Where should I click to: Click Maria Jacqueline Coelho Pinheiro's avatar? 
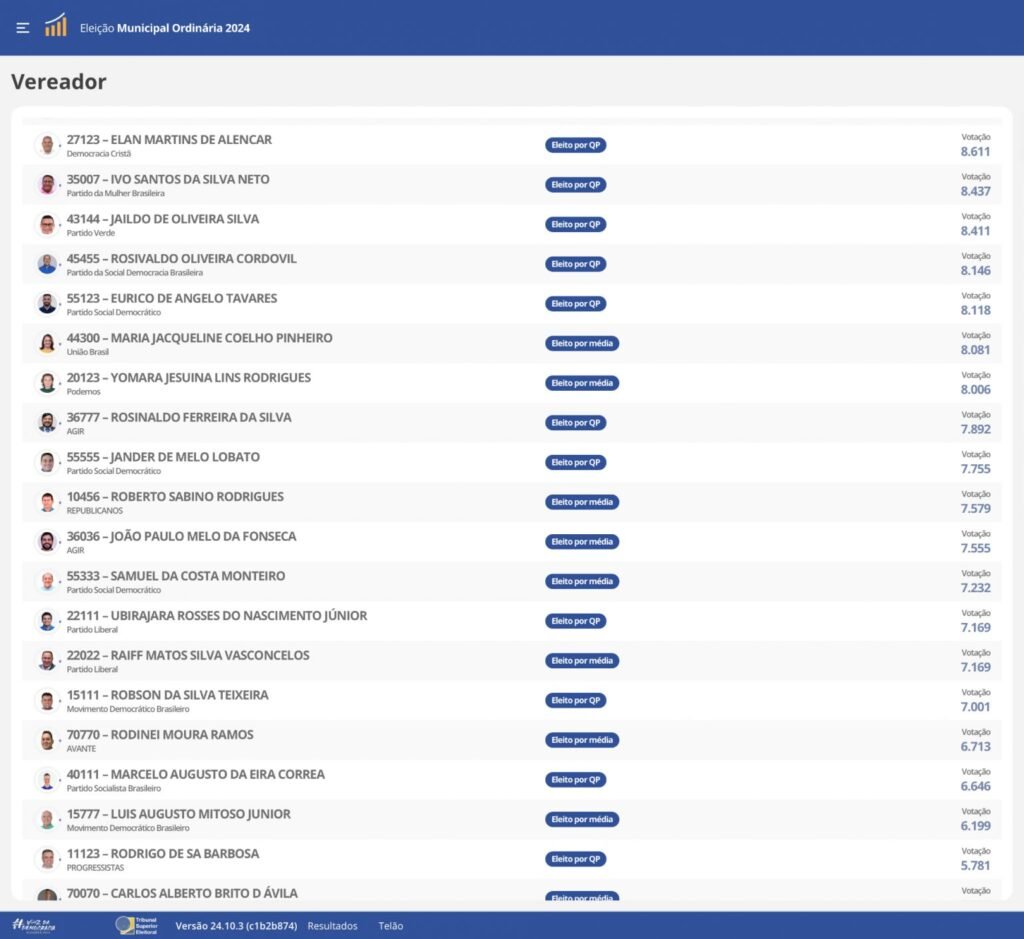(x=47, y=344)
